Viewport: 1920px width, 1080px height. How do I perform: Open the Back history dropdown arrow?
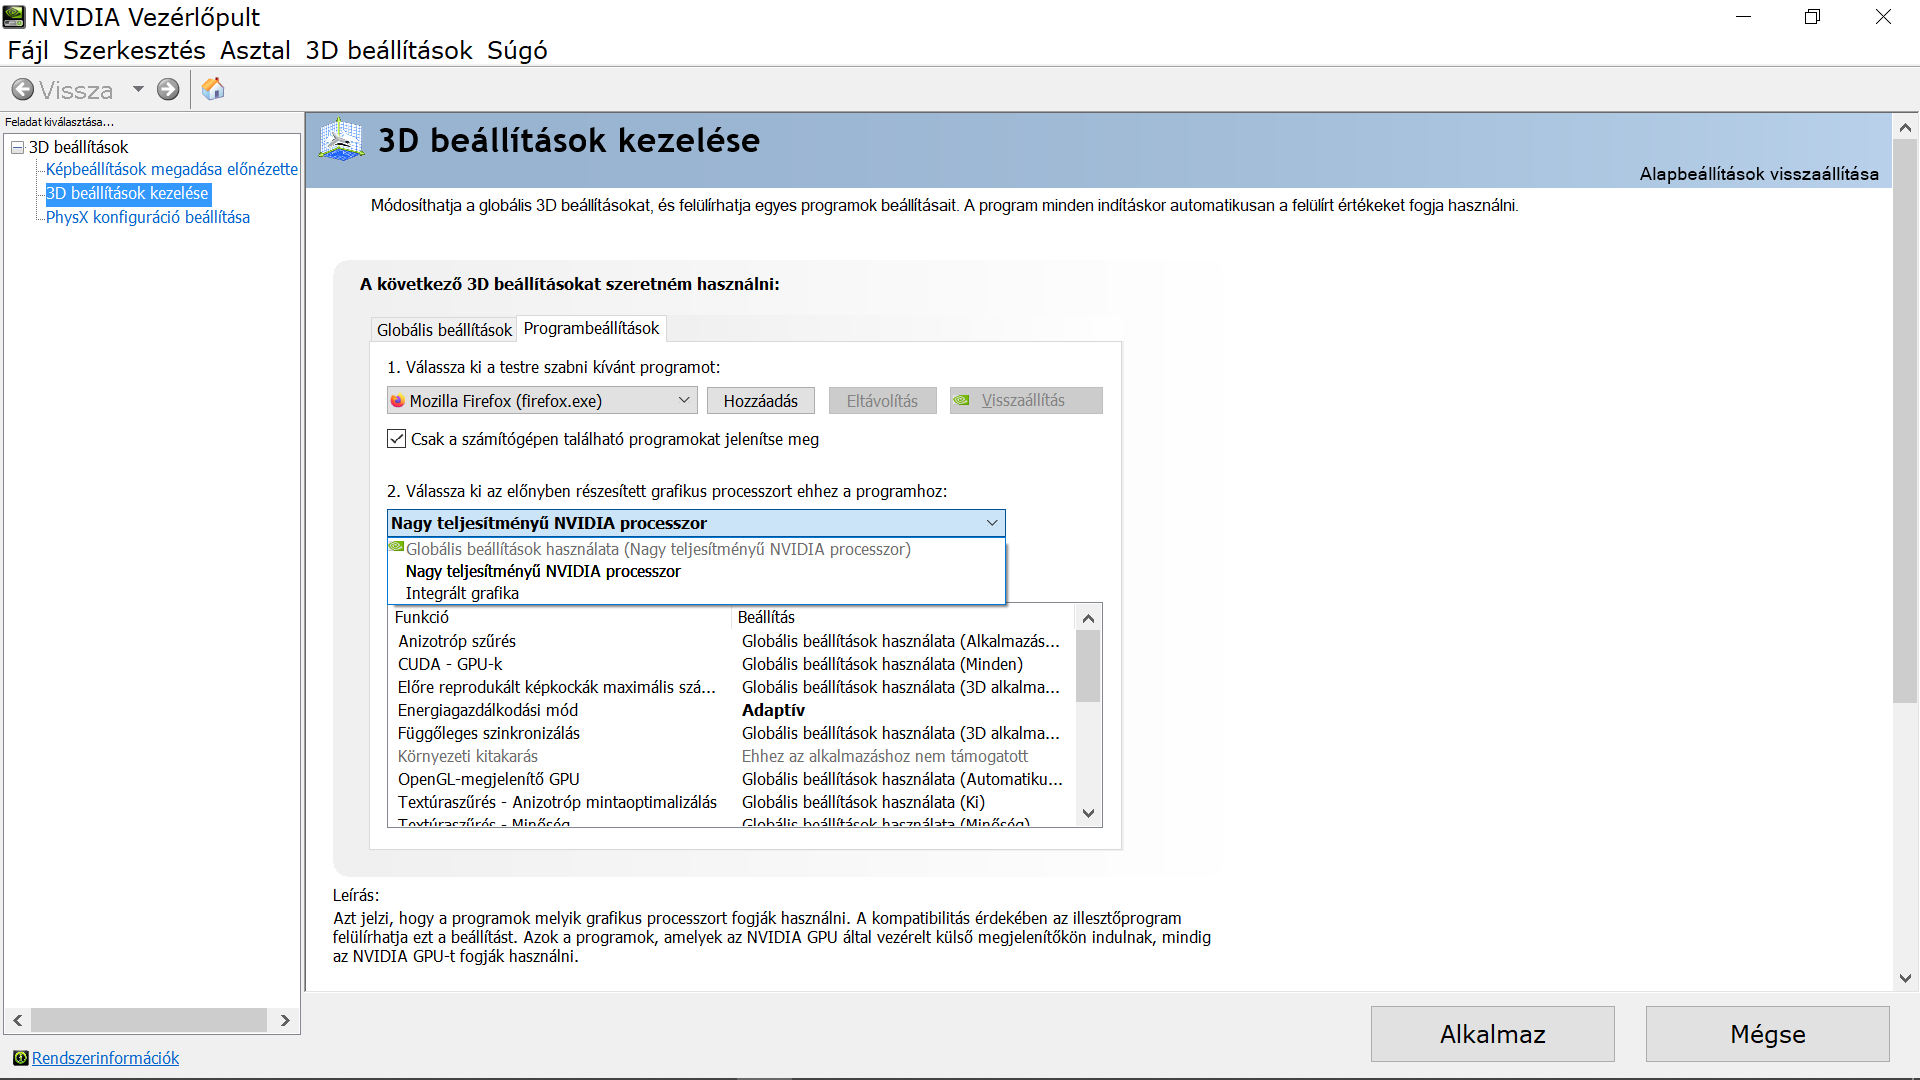pyautogui.click(x=138, y=90)
